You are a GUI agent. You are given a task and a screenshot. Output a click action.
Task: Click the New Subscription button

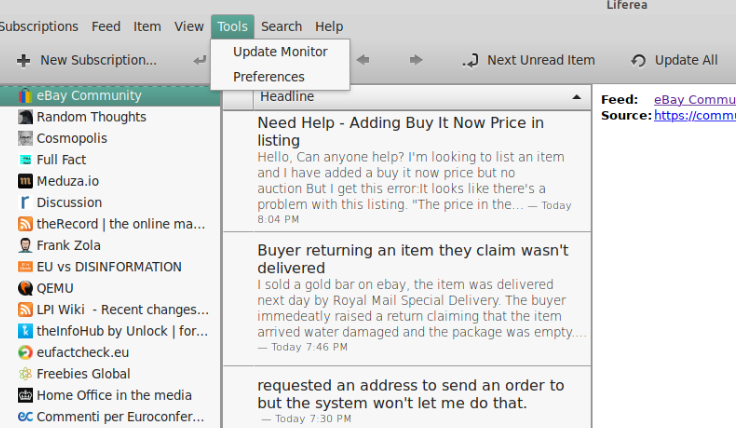coord(87,60)
